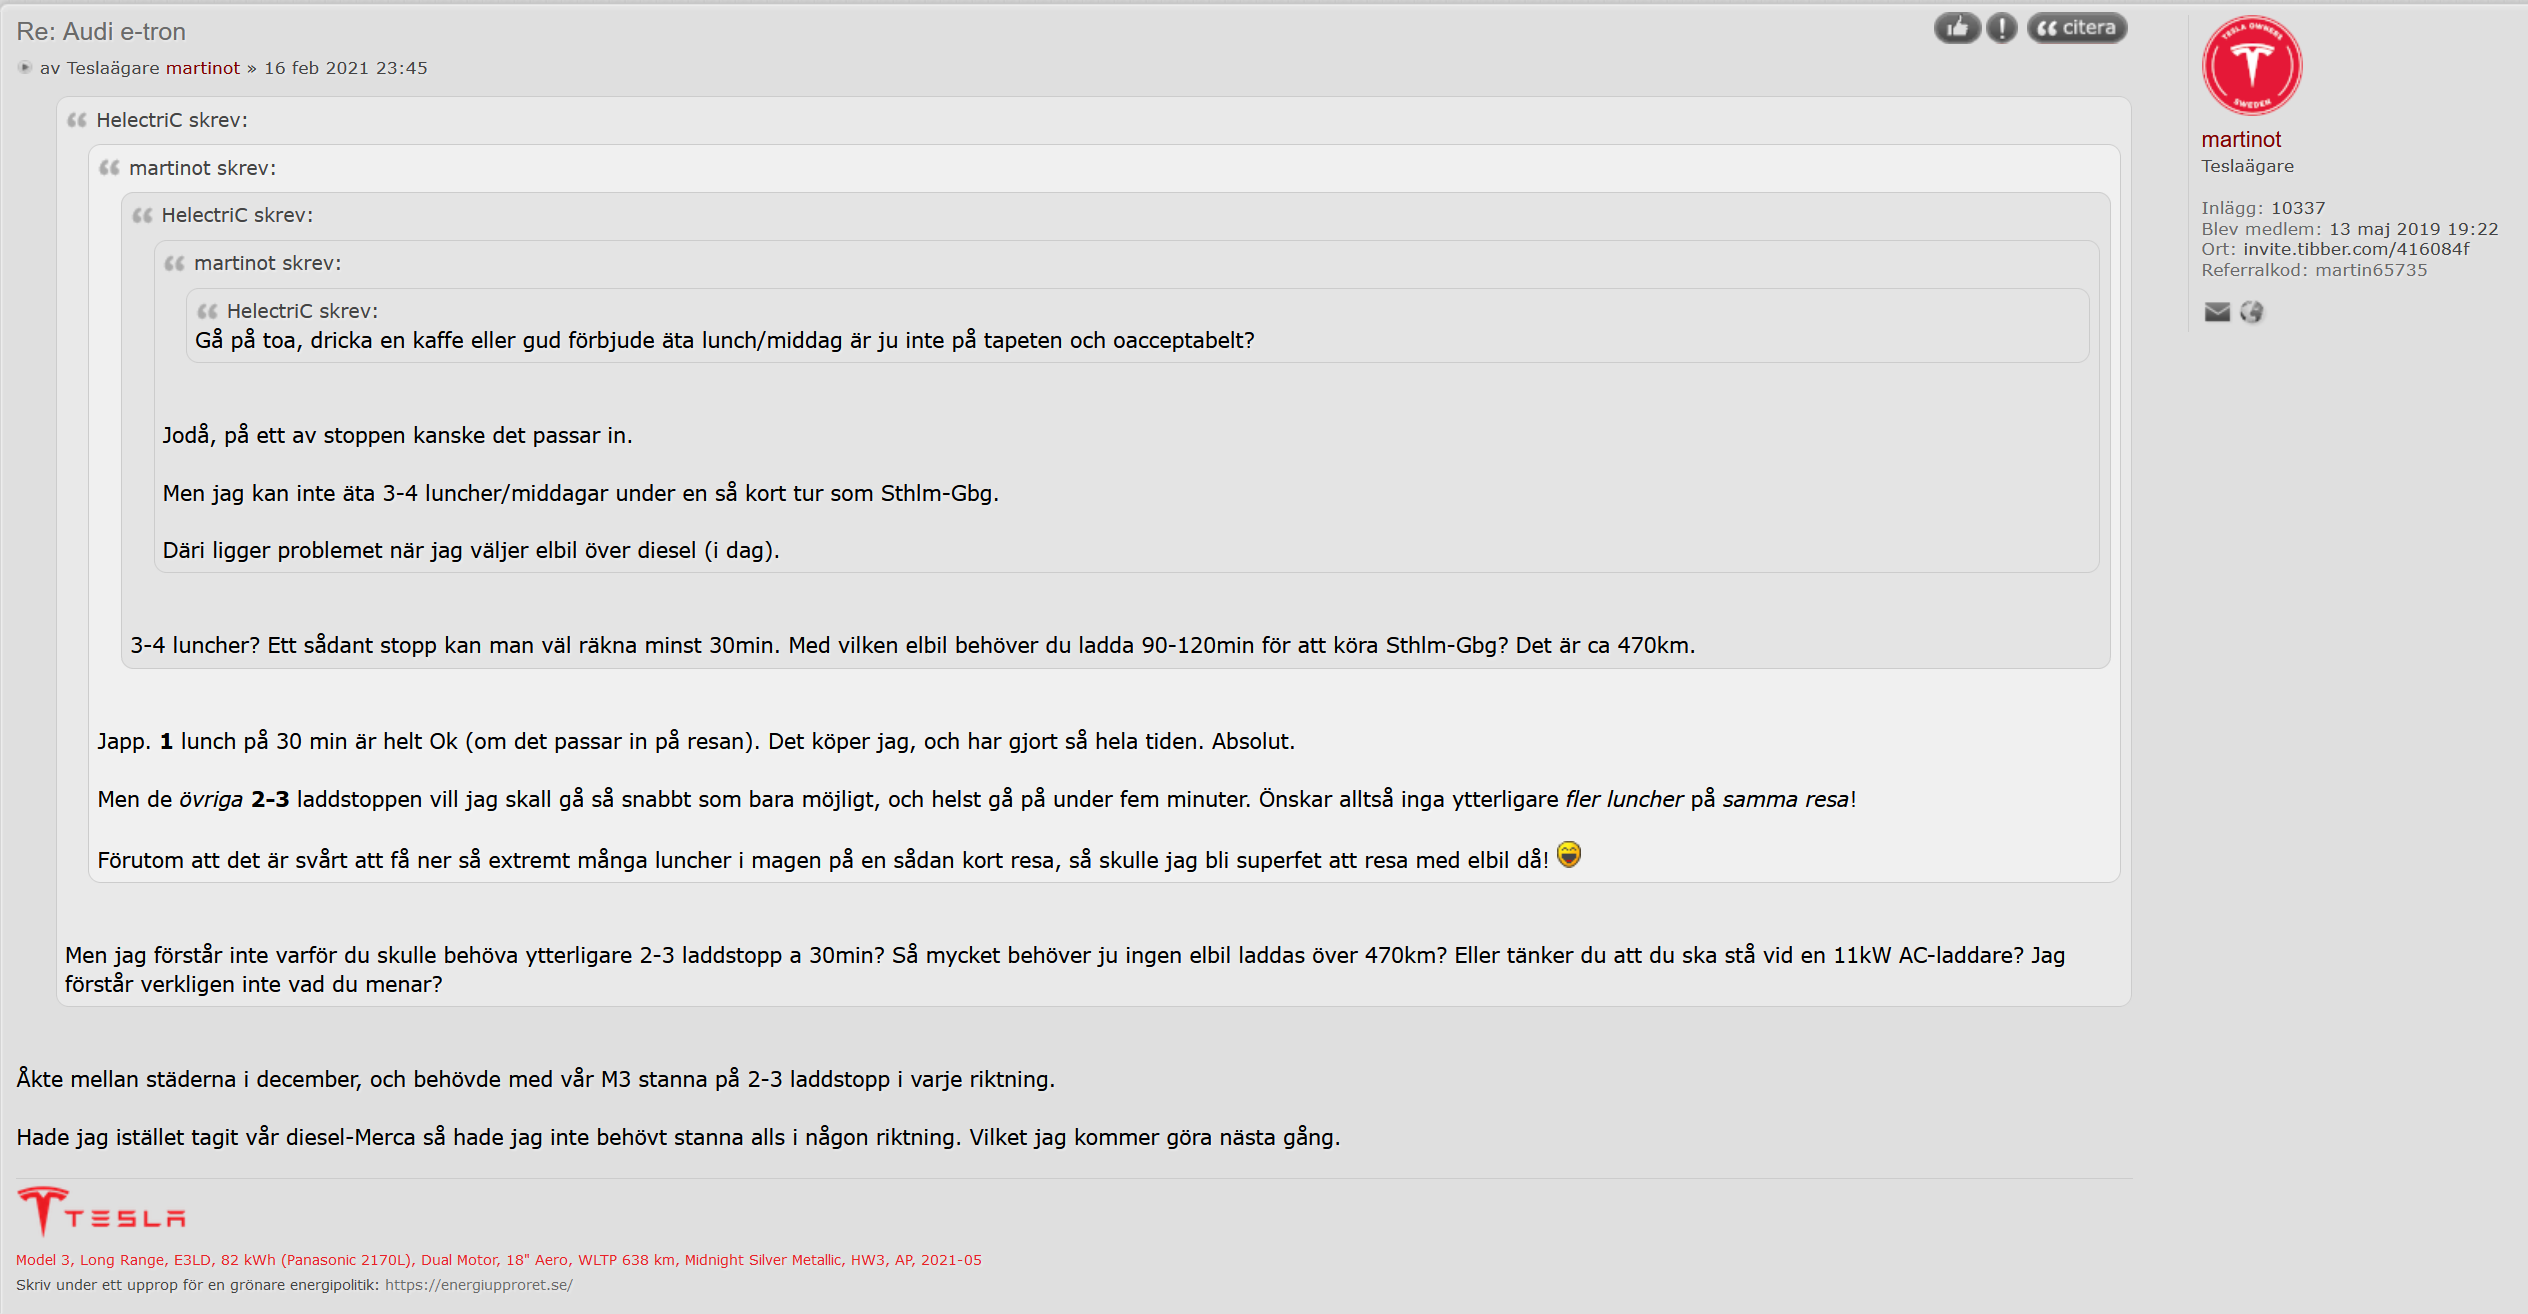Click the laughing emoji smiley

(x=1569, y=855)
